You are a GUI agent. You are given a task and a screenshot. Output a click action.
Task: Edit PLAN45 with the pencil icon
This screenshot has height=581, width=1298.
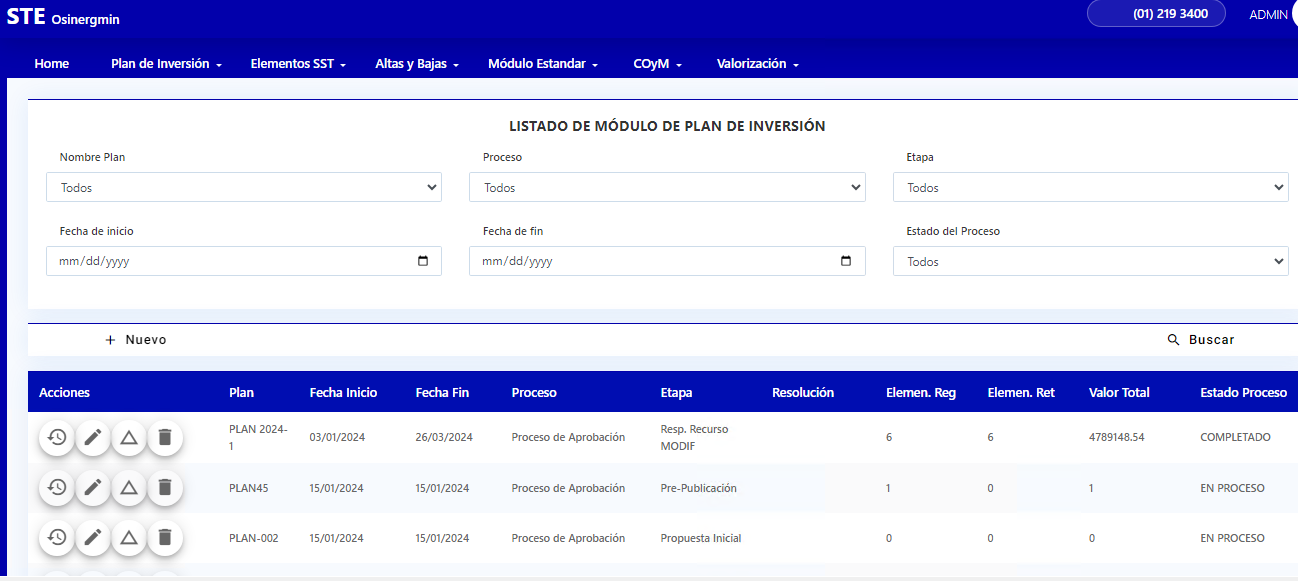[93, 487]
